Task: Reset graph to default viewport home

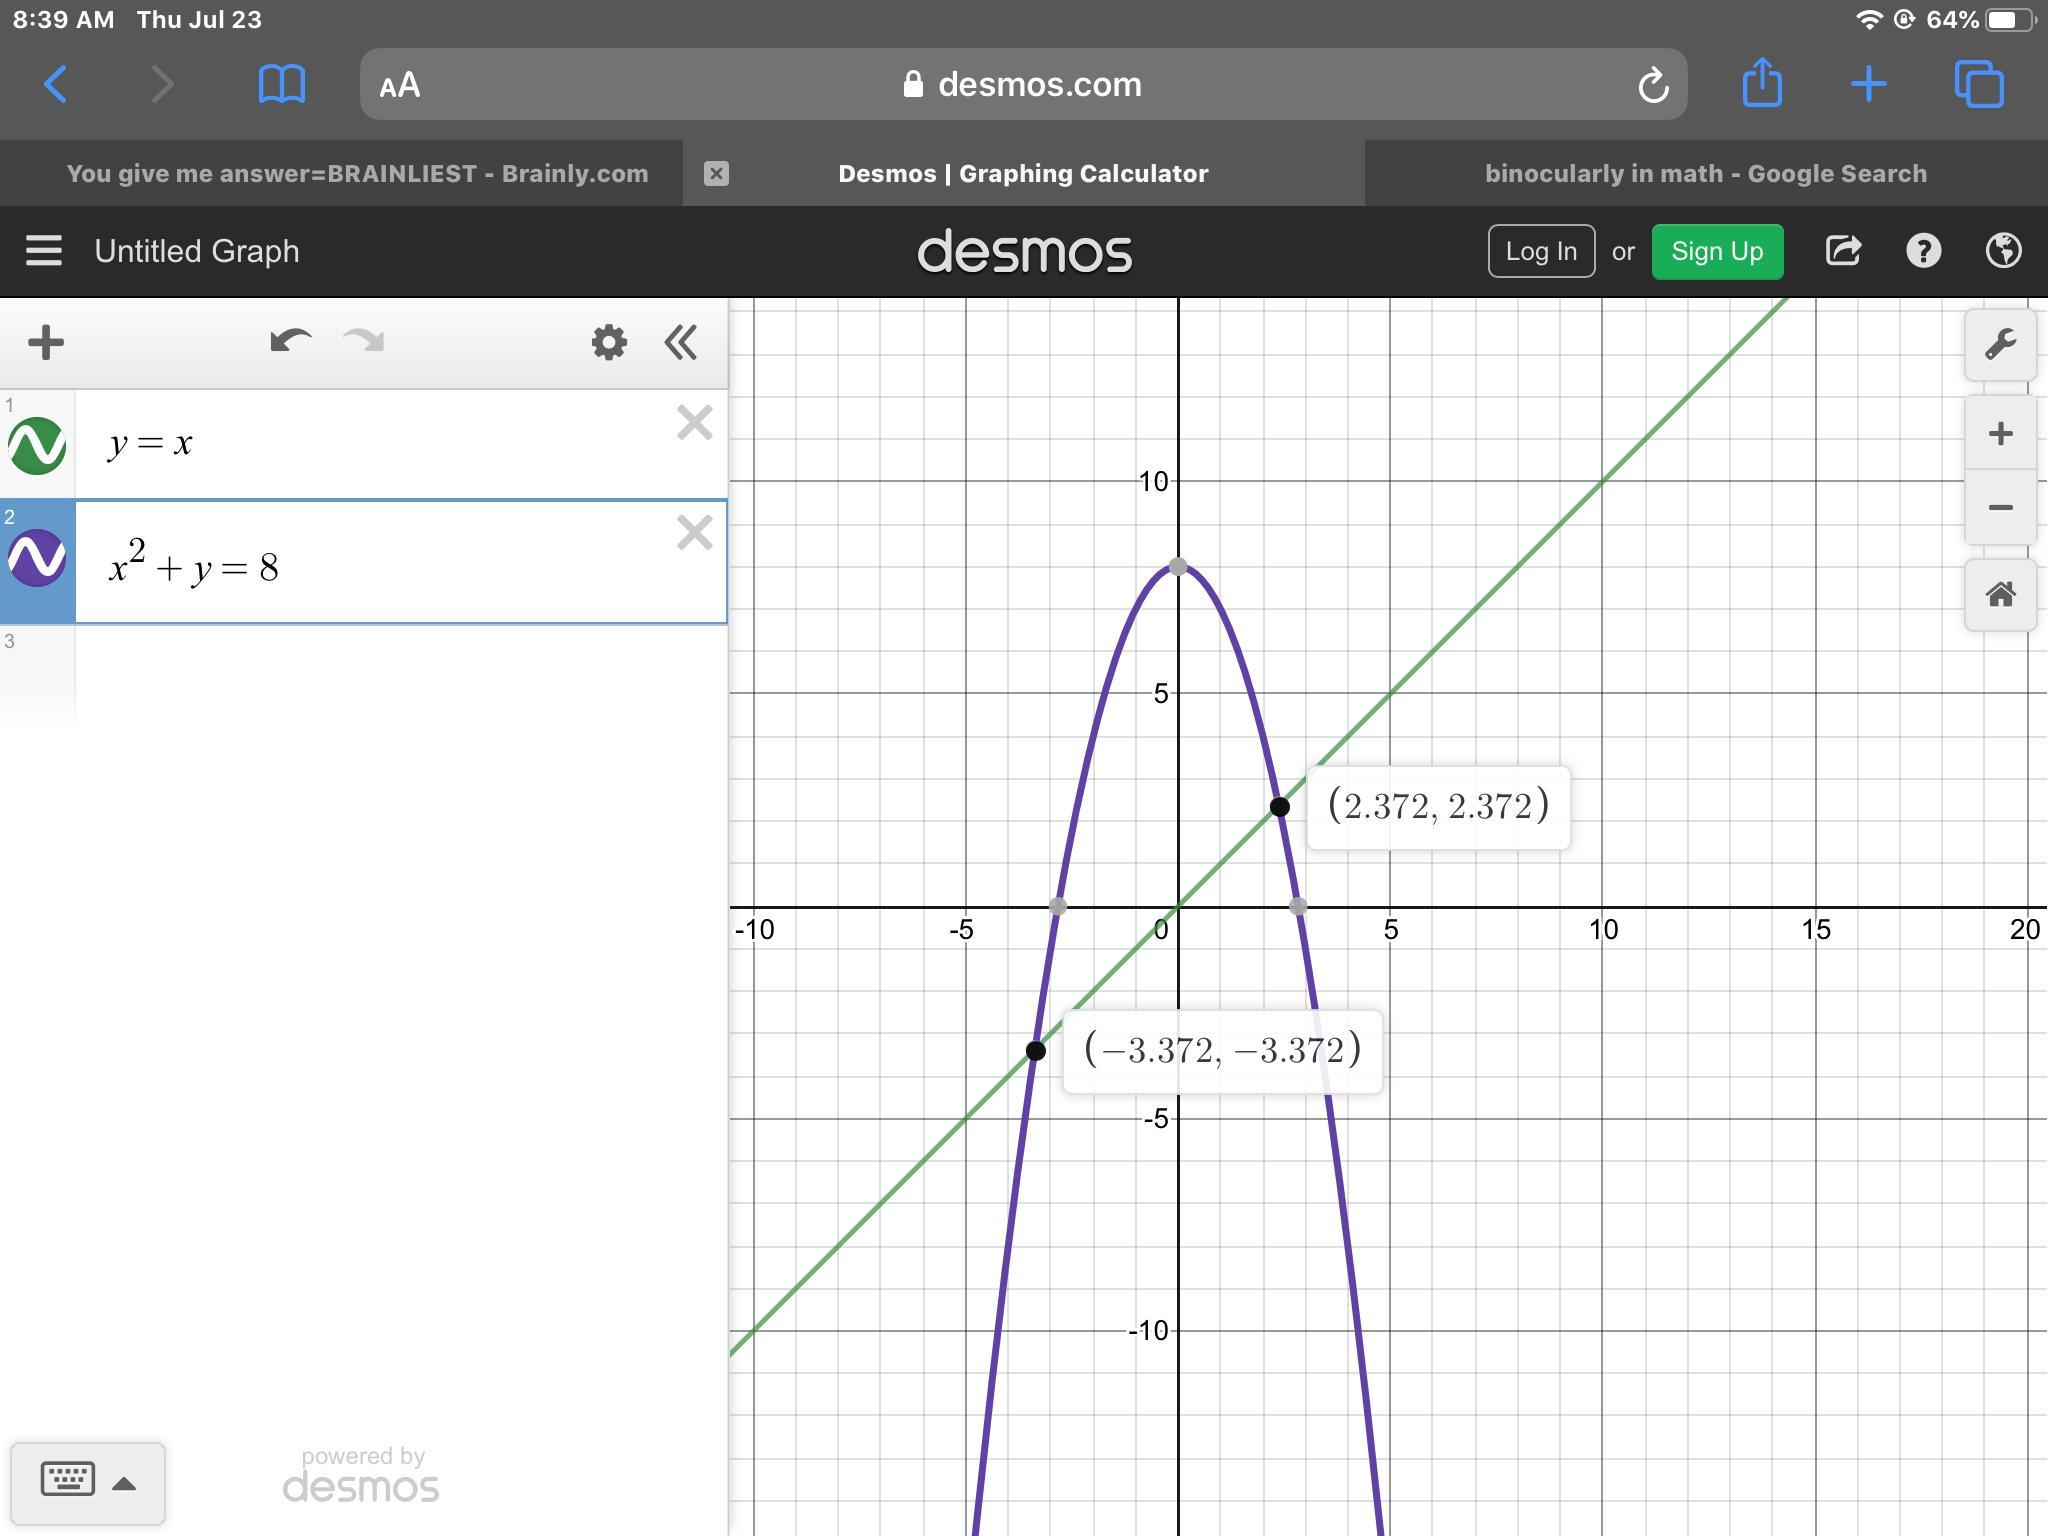Action: tap(2000, 595)
